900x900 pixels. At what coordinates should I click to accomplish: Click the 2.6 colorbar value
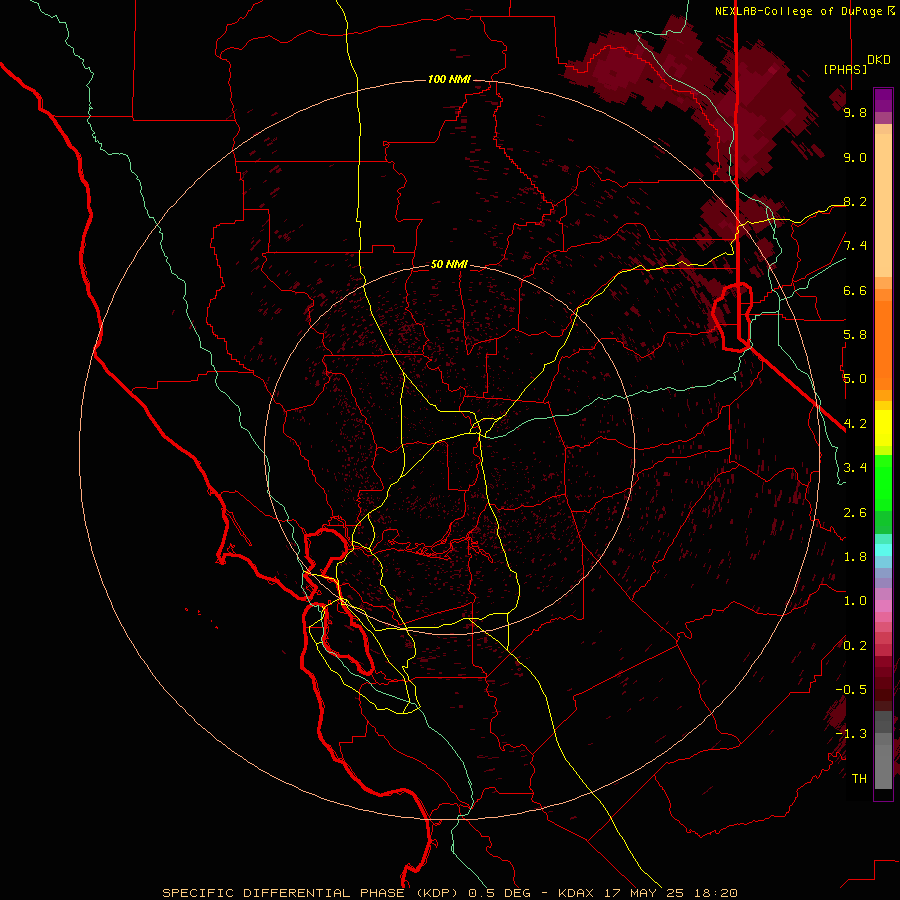(x=855, y=512)
